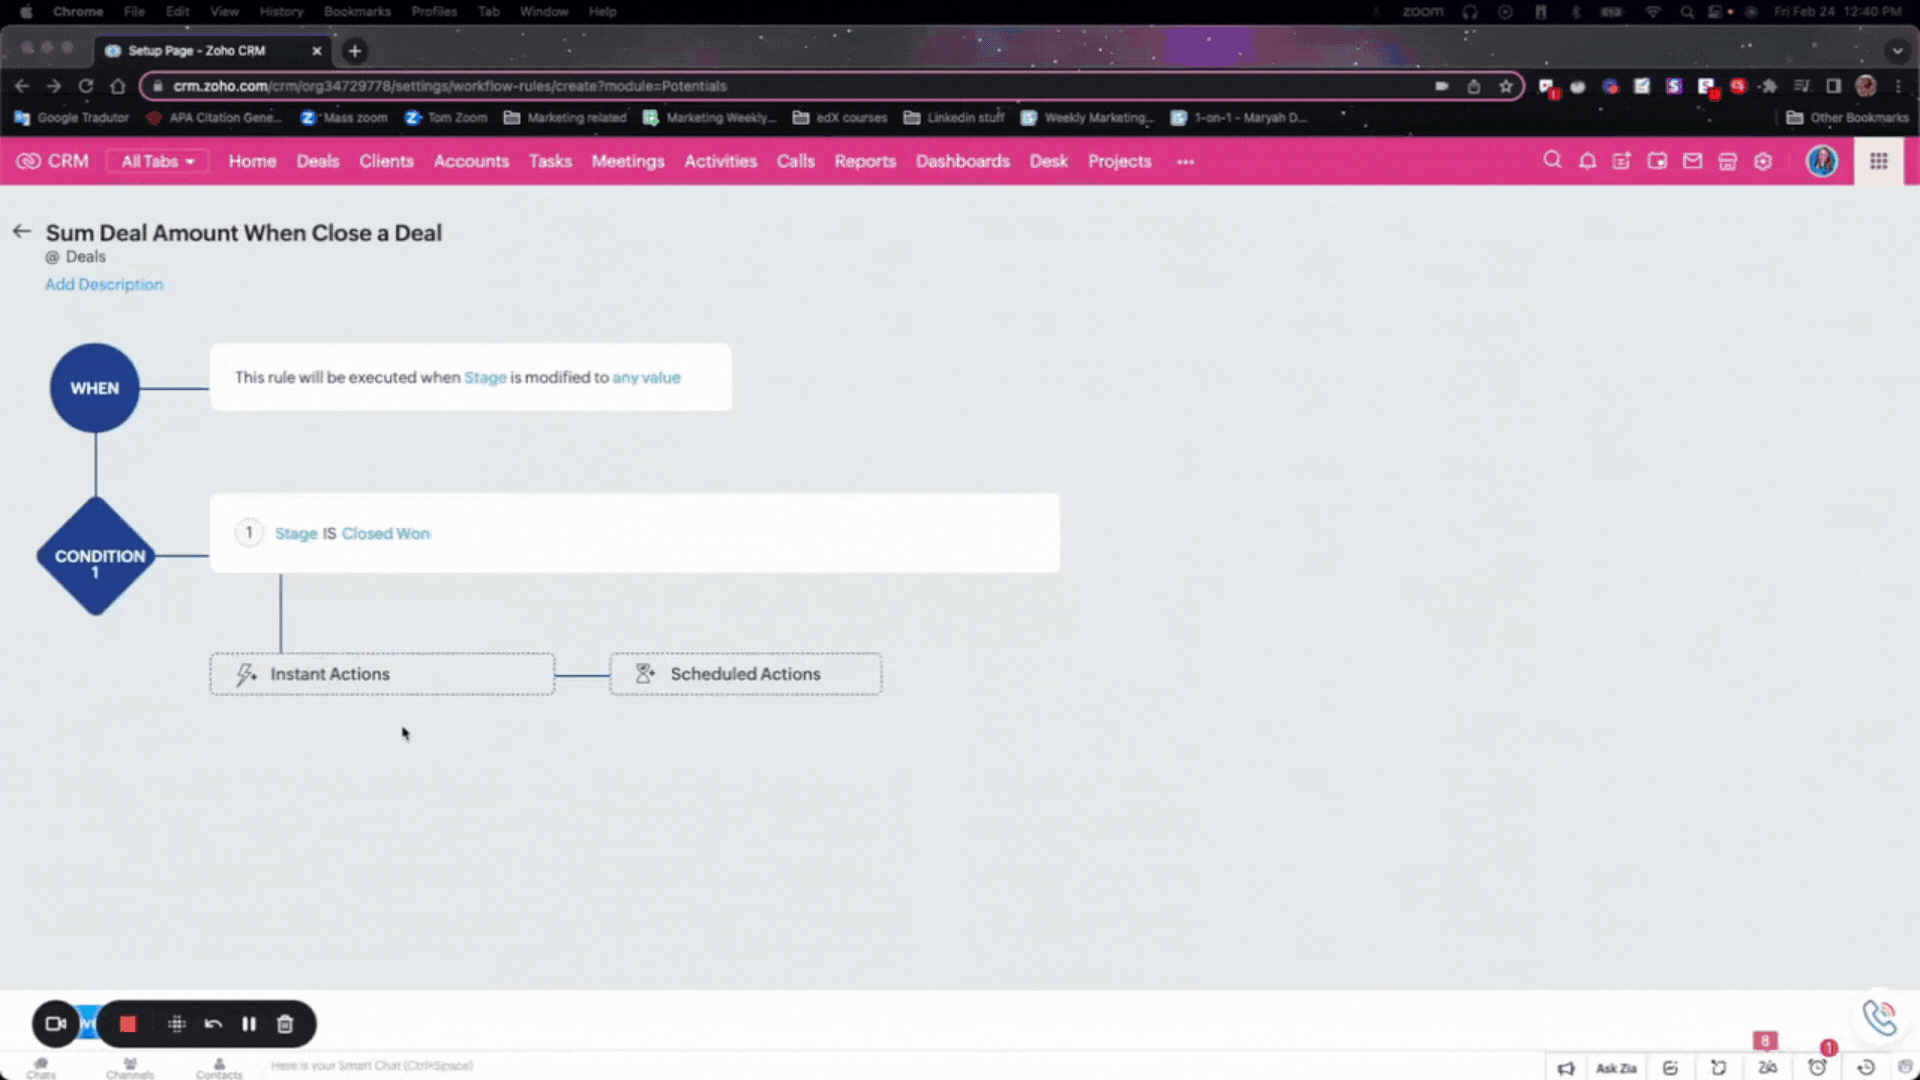The height and width of the screenshot is (1080, 1920).
Task: Click the back arrow beside the rule title
Action: point(21,231)
